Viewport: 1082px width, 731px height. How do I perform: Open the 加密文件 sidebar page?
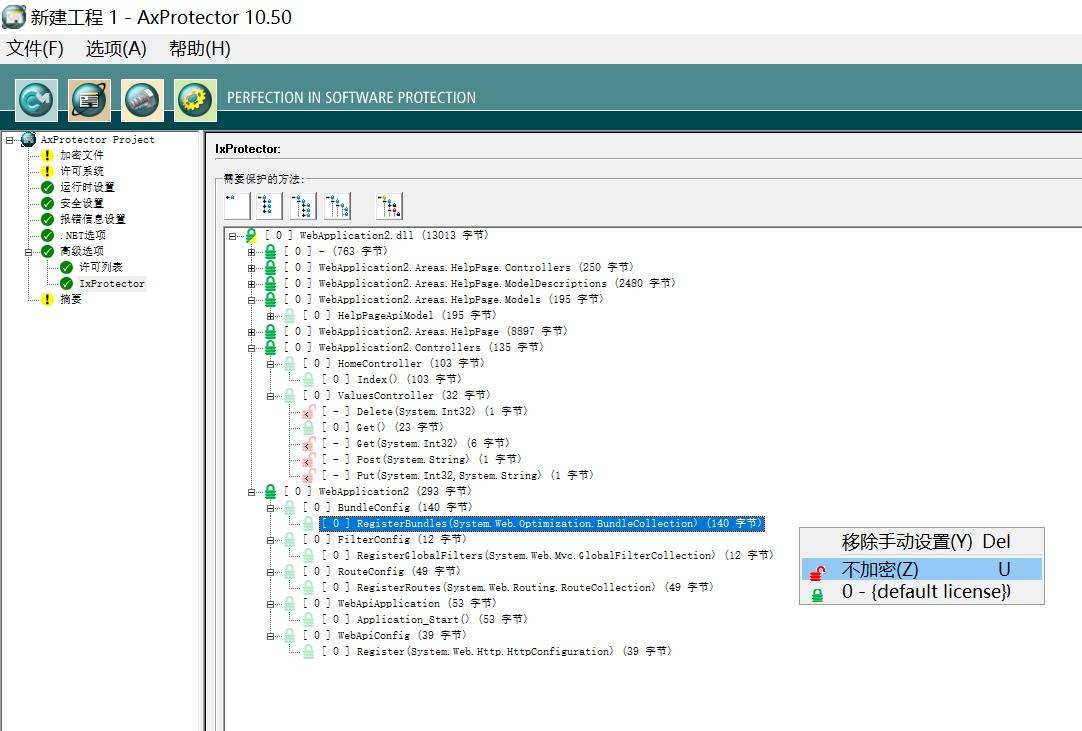click(x=81, y=155)
